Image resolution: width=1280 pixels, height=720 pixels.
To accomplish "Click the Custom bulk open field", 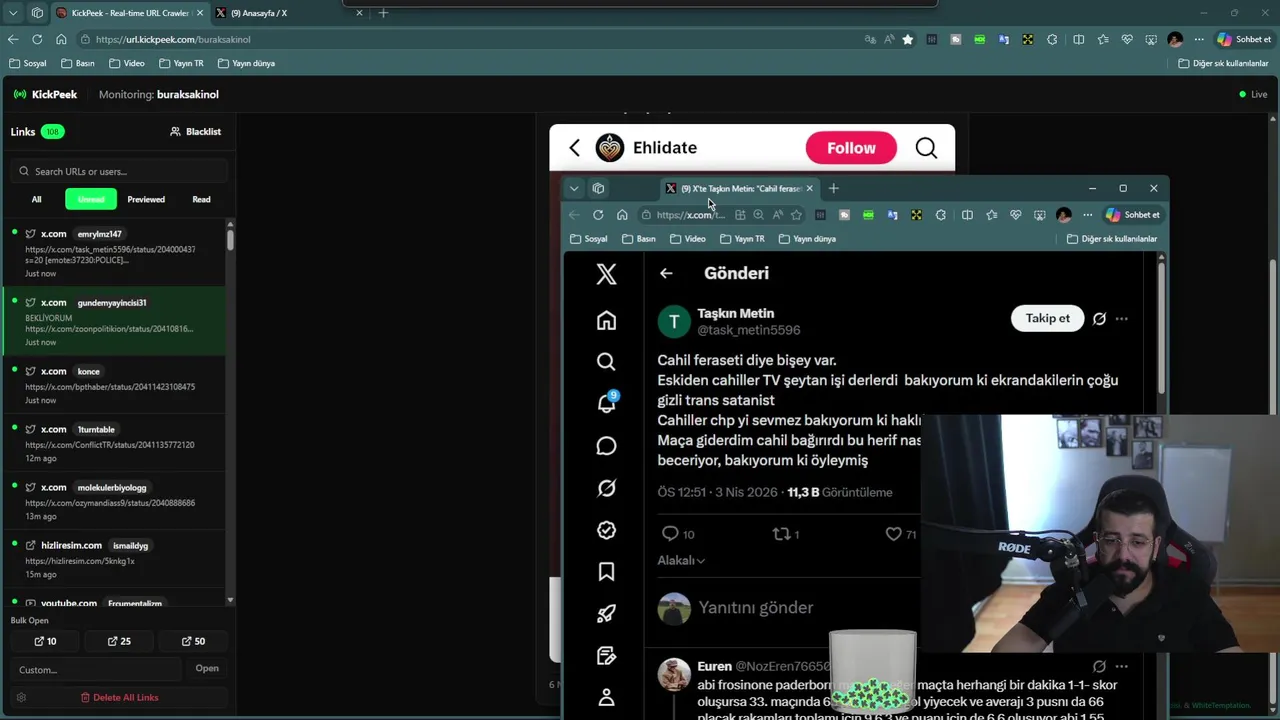I will click(96, 669).
